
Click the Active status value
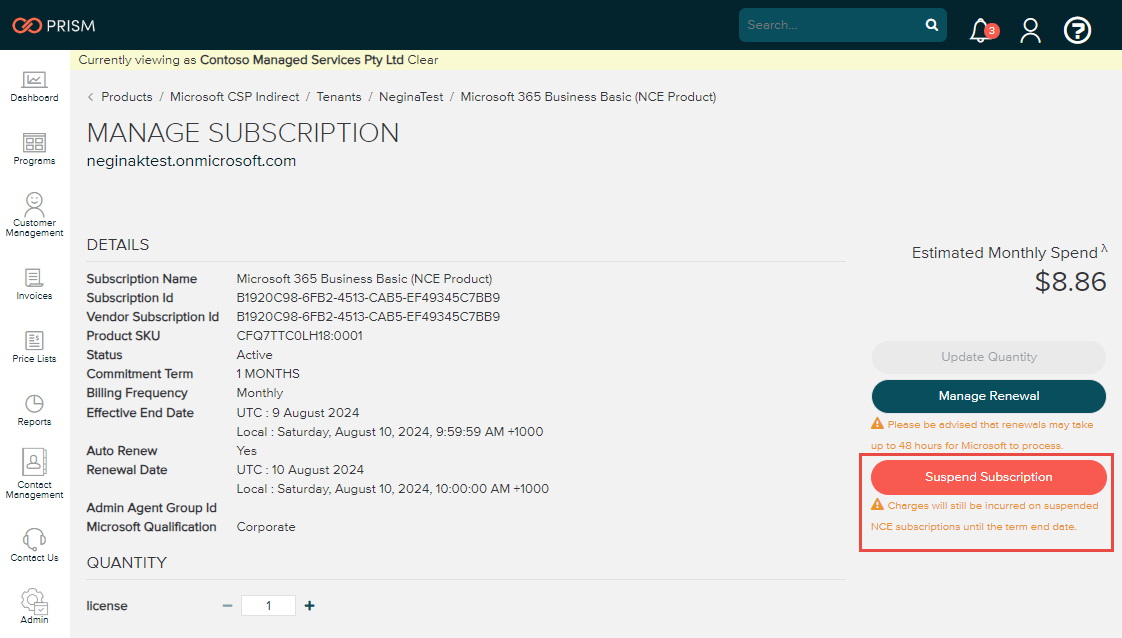[255, 355]
